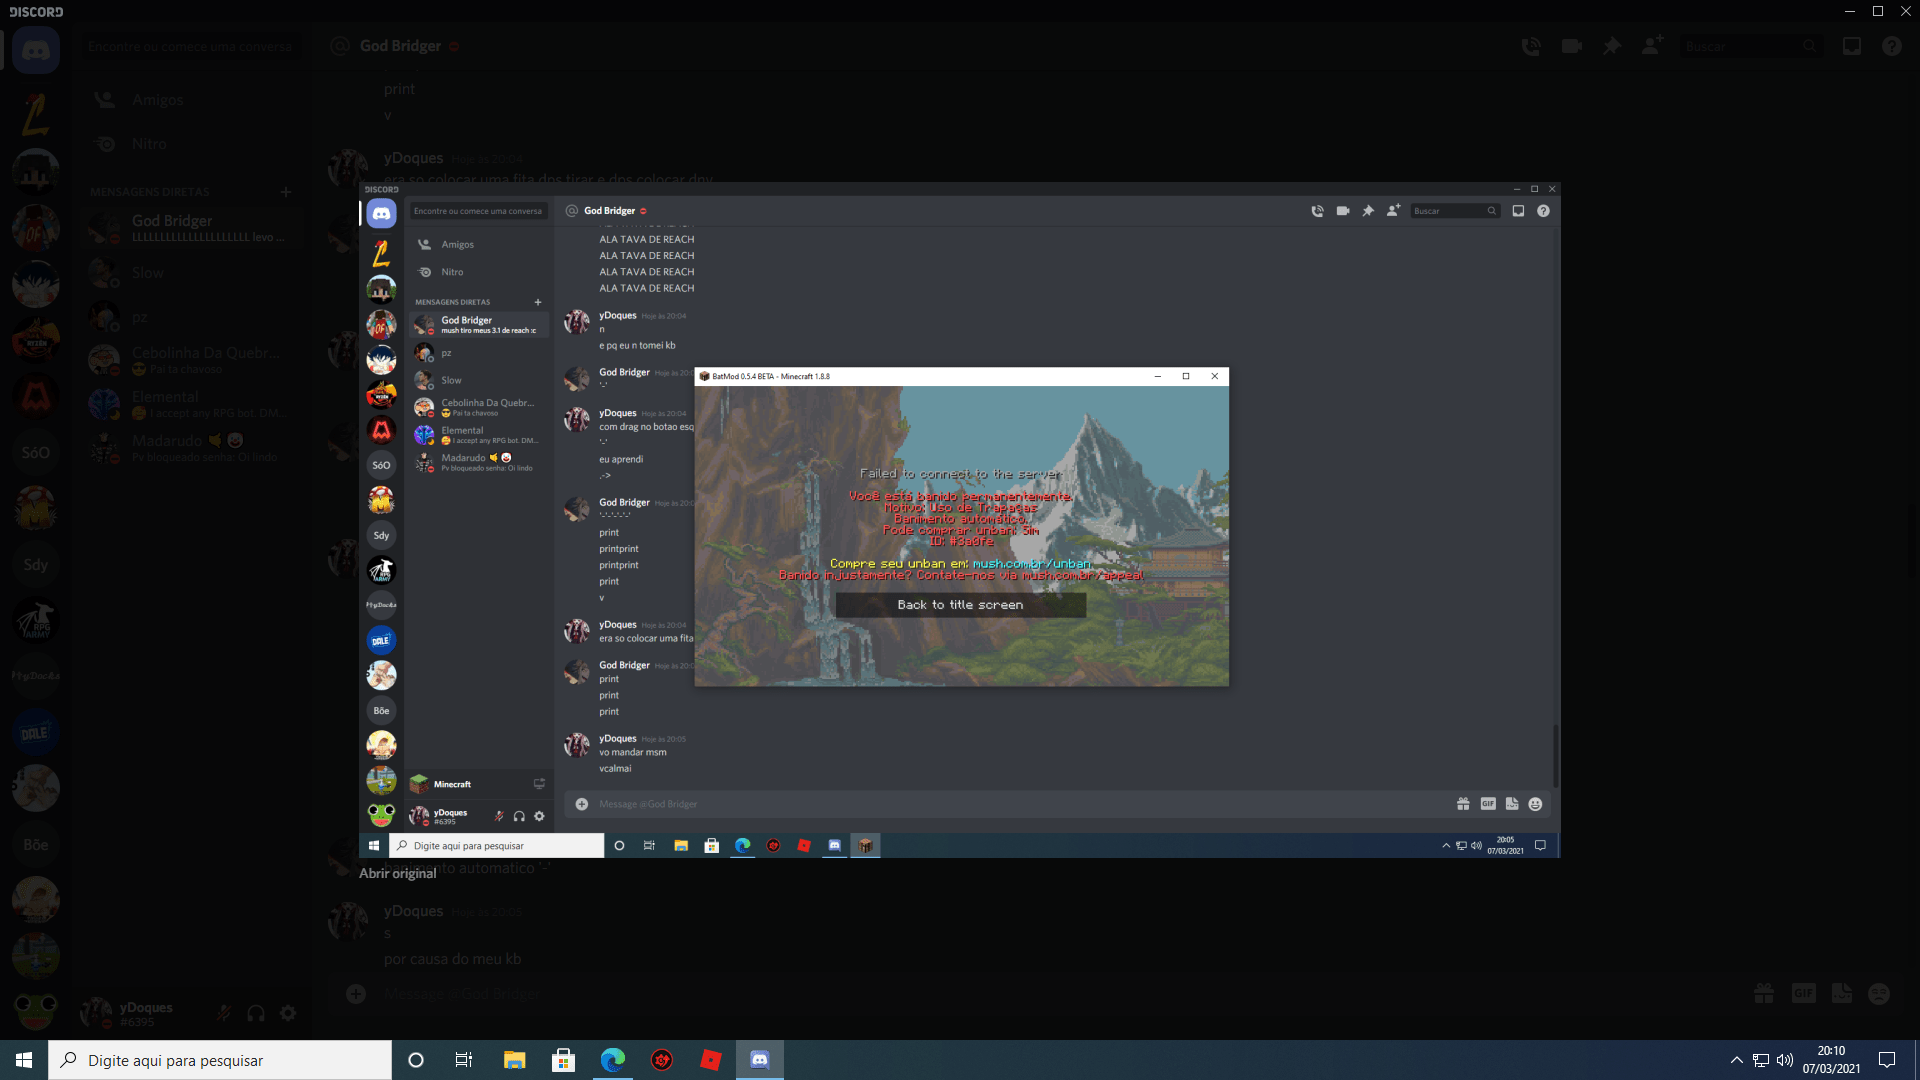The width and height of the screenshot is (1920, 1080).
Task: Toggle microphone mute in background Discord user panel
Action: point(224,1013)
